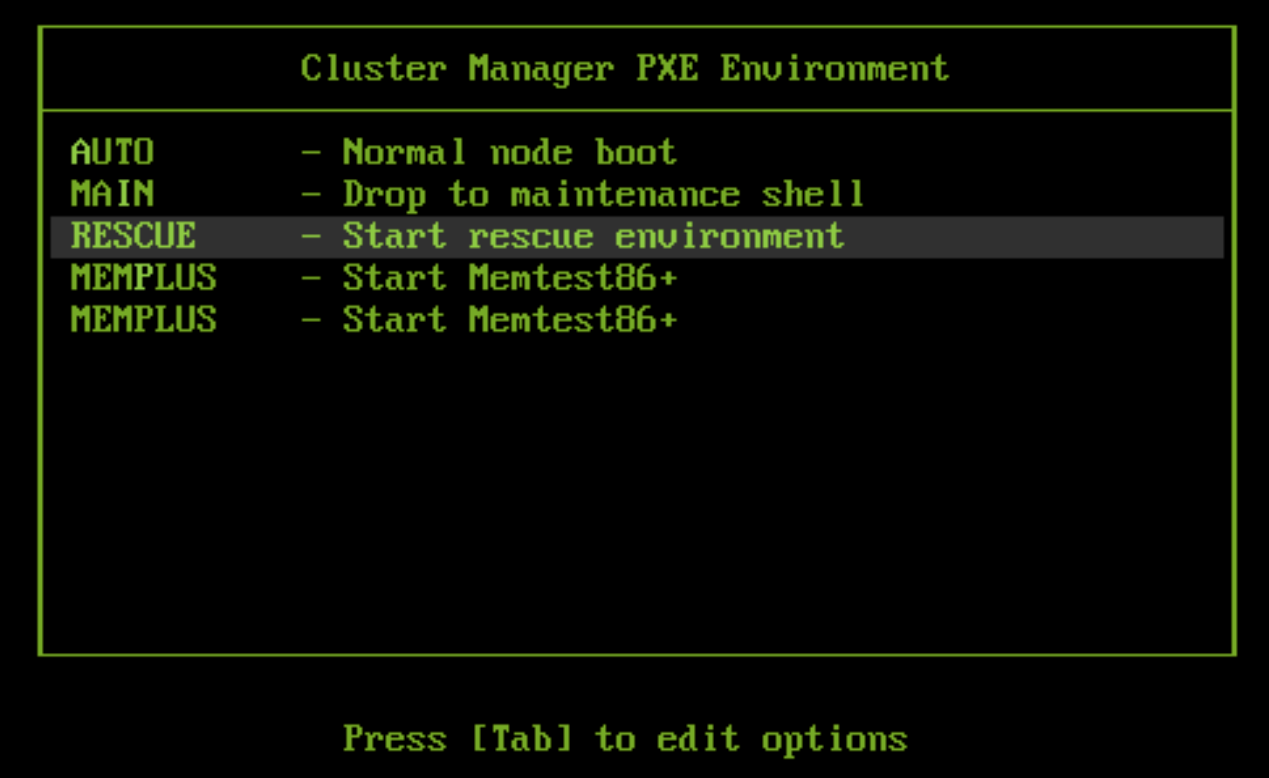Click "Drop to maintenance shell" text
The width and height of the screenshot is (1269, 778).
[x=603, y=194]
